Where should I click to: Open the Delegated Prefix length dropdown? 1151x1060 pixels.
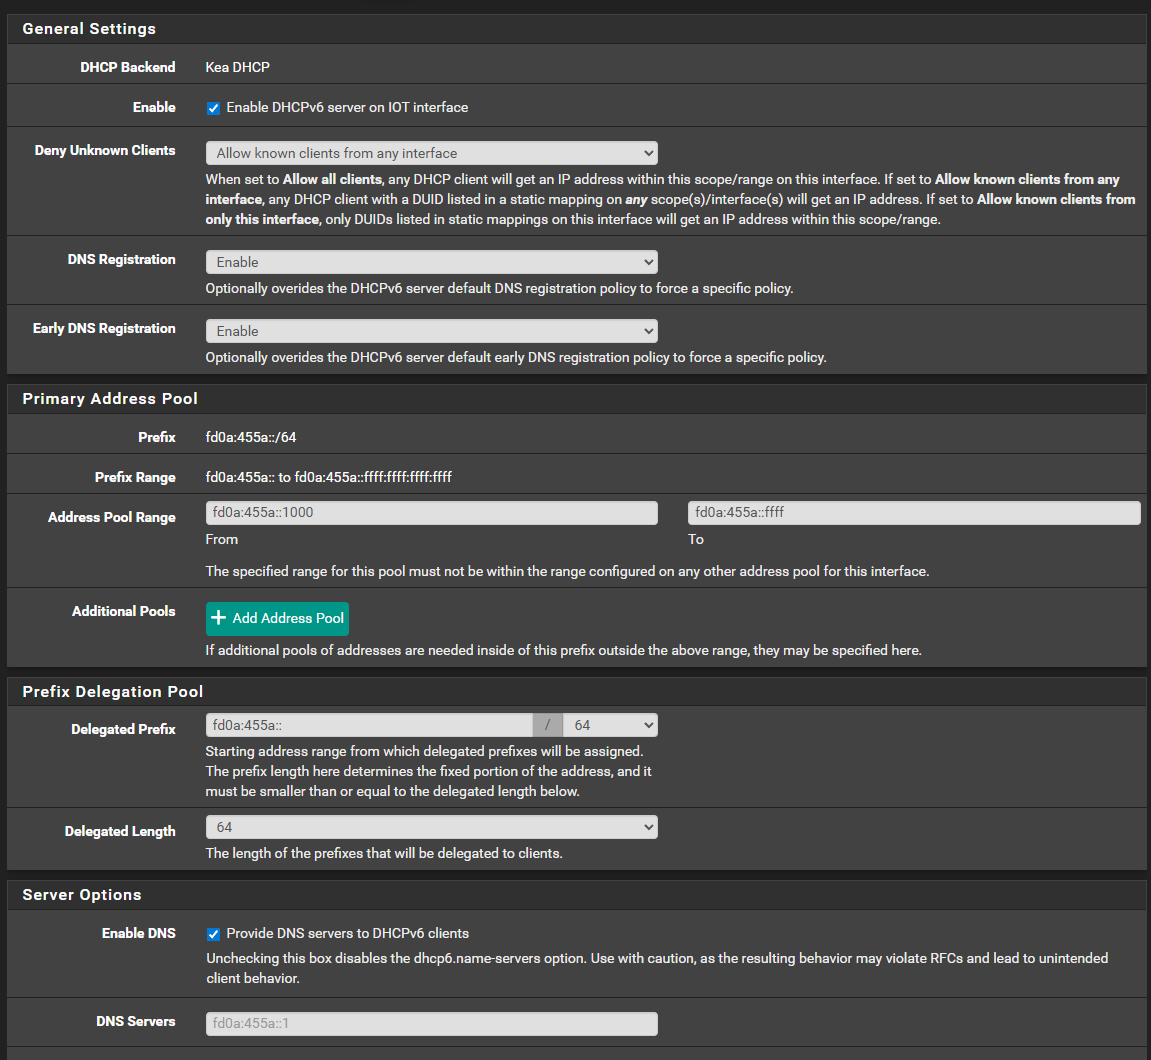610,725
